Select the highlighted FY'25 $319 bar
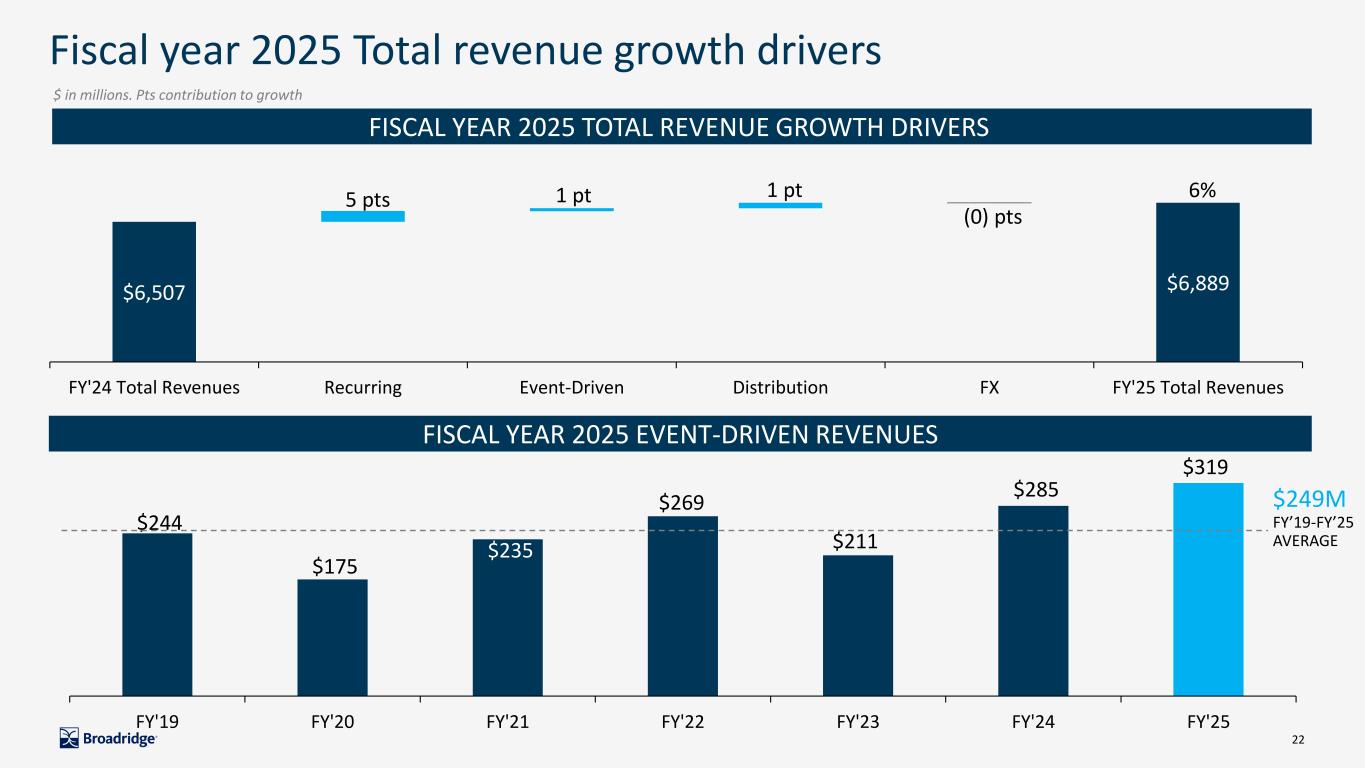The height and width of the screenshot is (768, 1365). [x=1207, y=589]
